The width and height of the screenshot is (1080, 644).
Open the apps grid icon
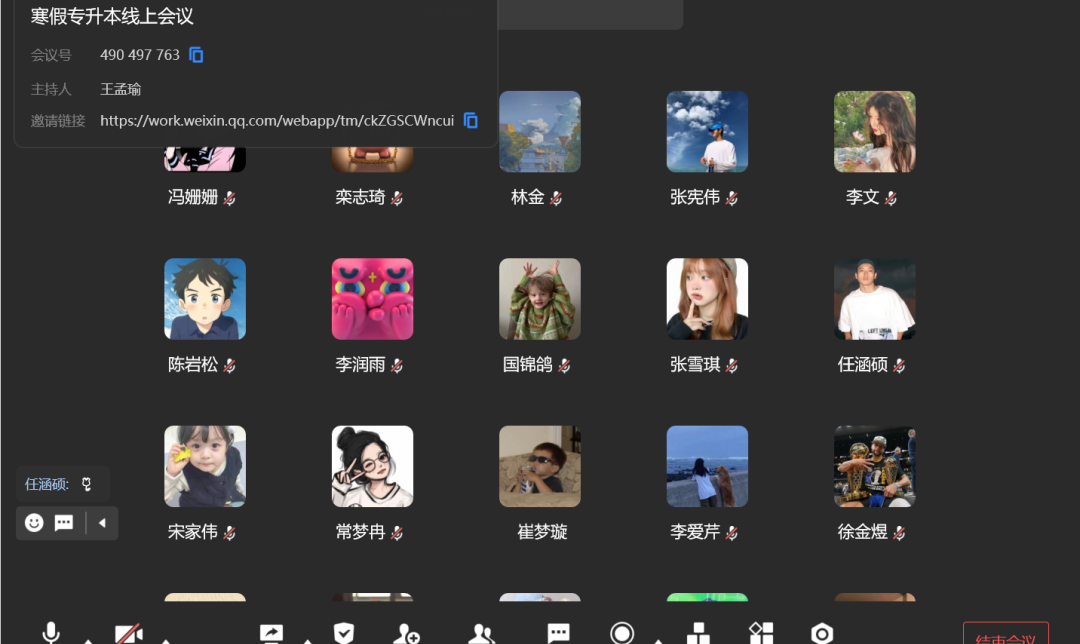[761, 633]
